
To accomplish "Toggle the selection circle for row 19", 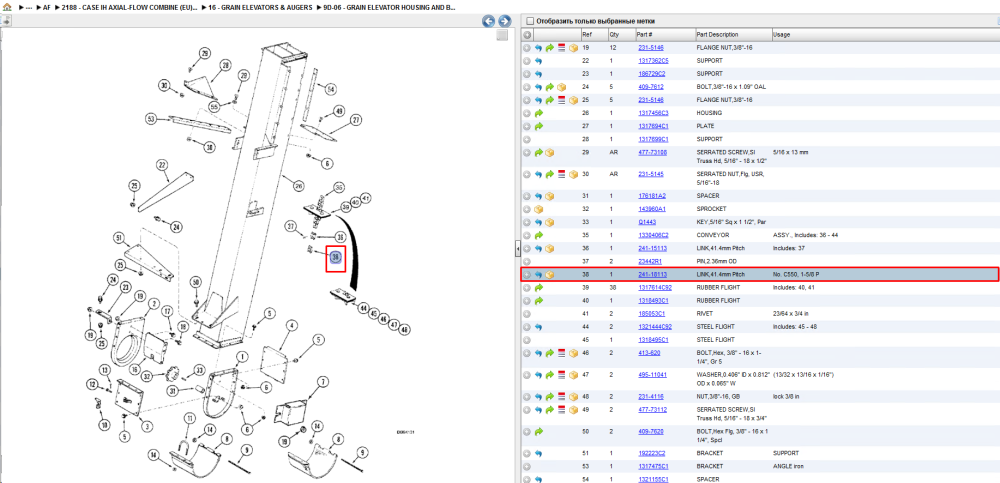I will tap(527, 48).
